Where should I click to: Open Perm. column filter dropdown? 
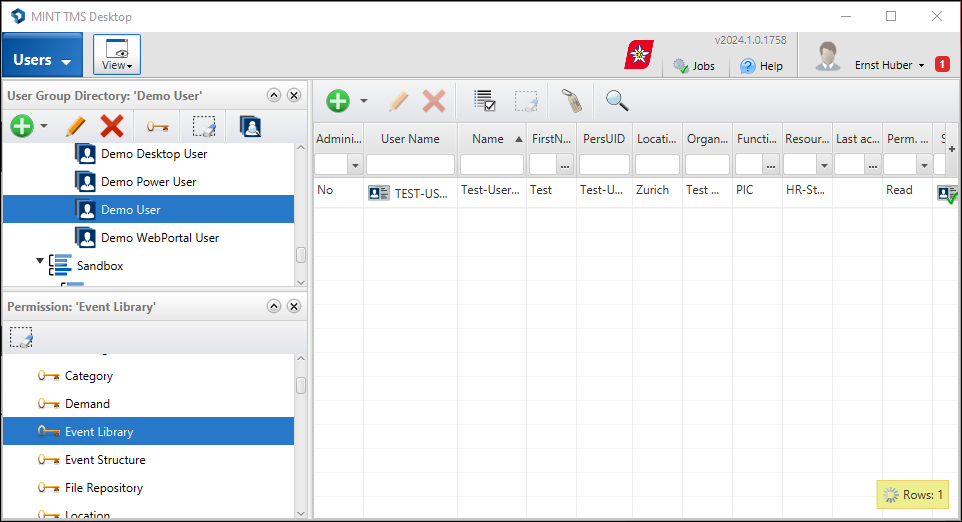924,165
